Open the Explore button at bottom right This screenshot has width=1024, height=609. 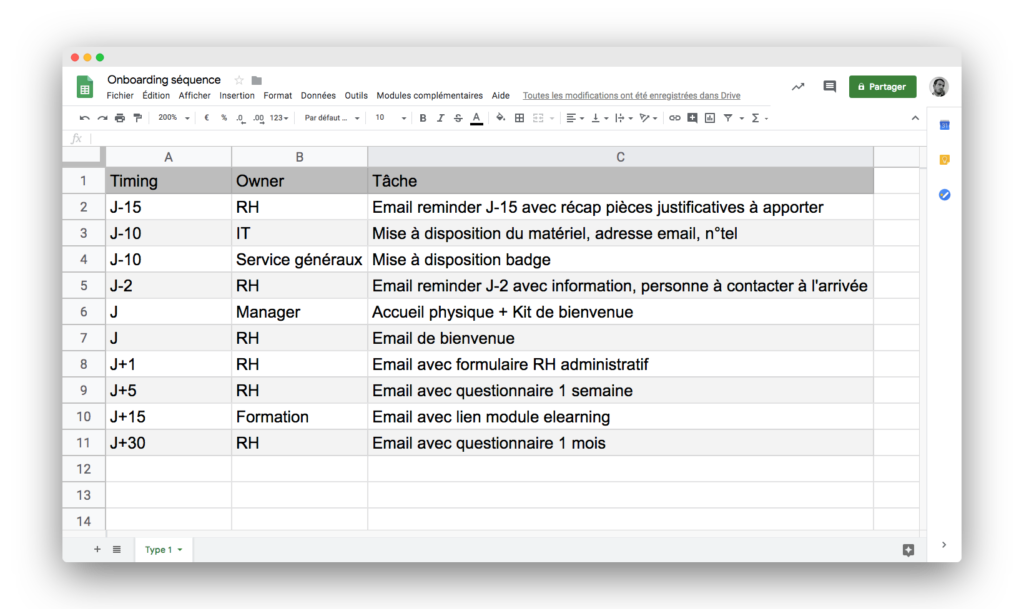point(908,550)
